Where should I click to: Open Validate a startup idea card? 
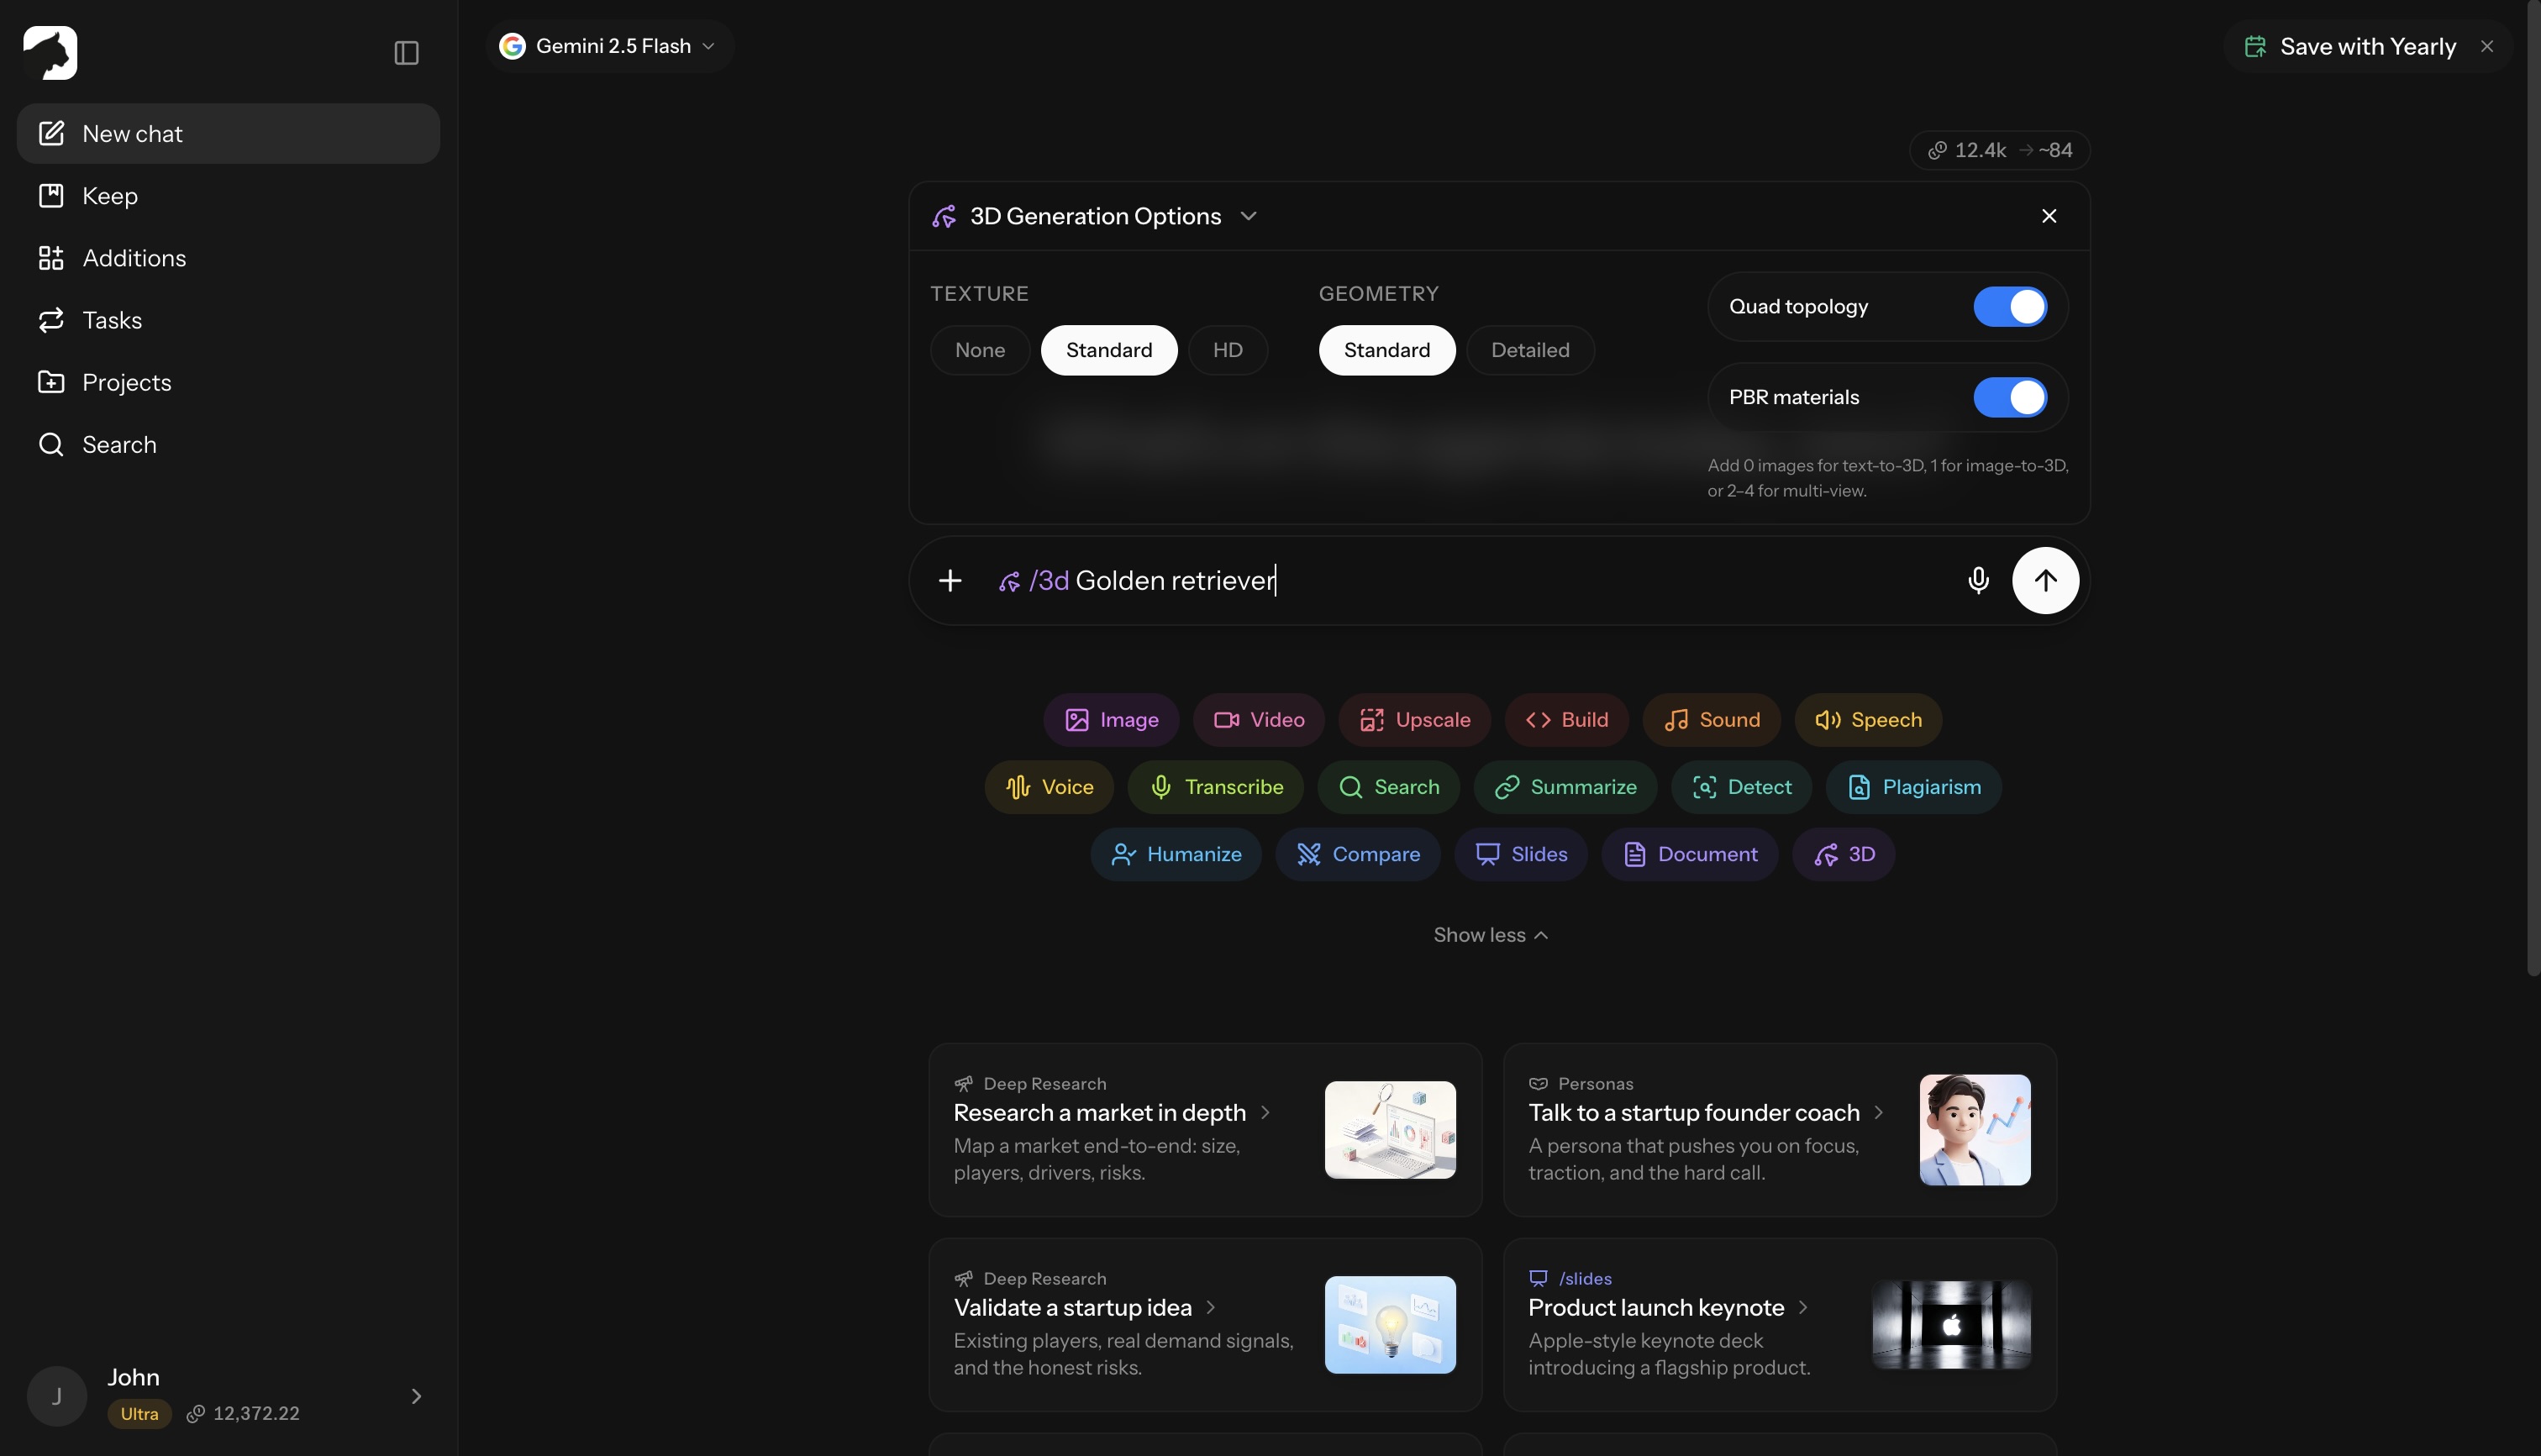tap(1204, 1325)
